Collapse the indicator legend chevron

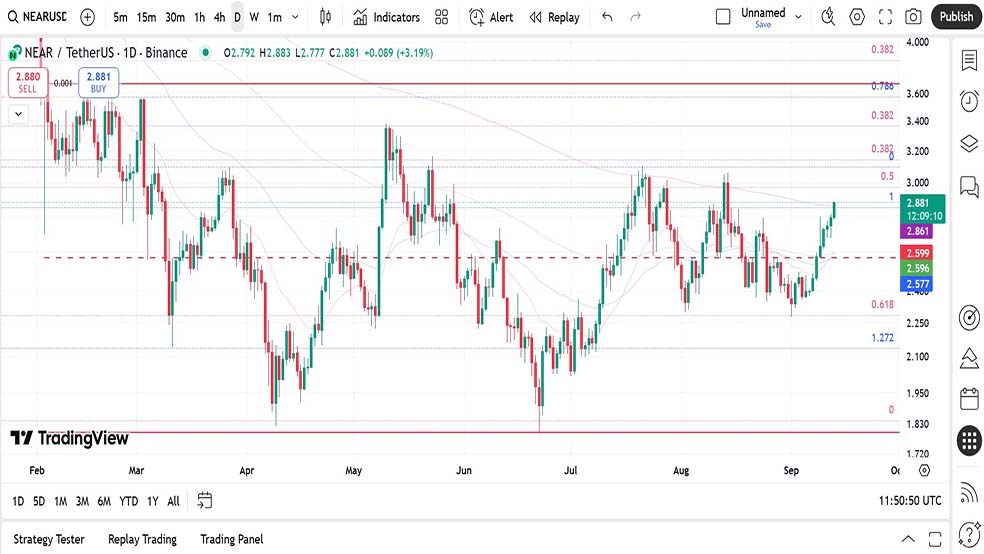pyautogui.click(x=19, y=114)
